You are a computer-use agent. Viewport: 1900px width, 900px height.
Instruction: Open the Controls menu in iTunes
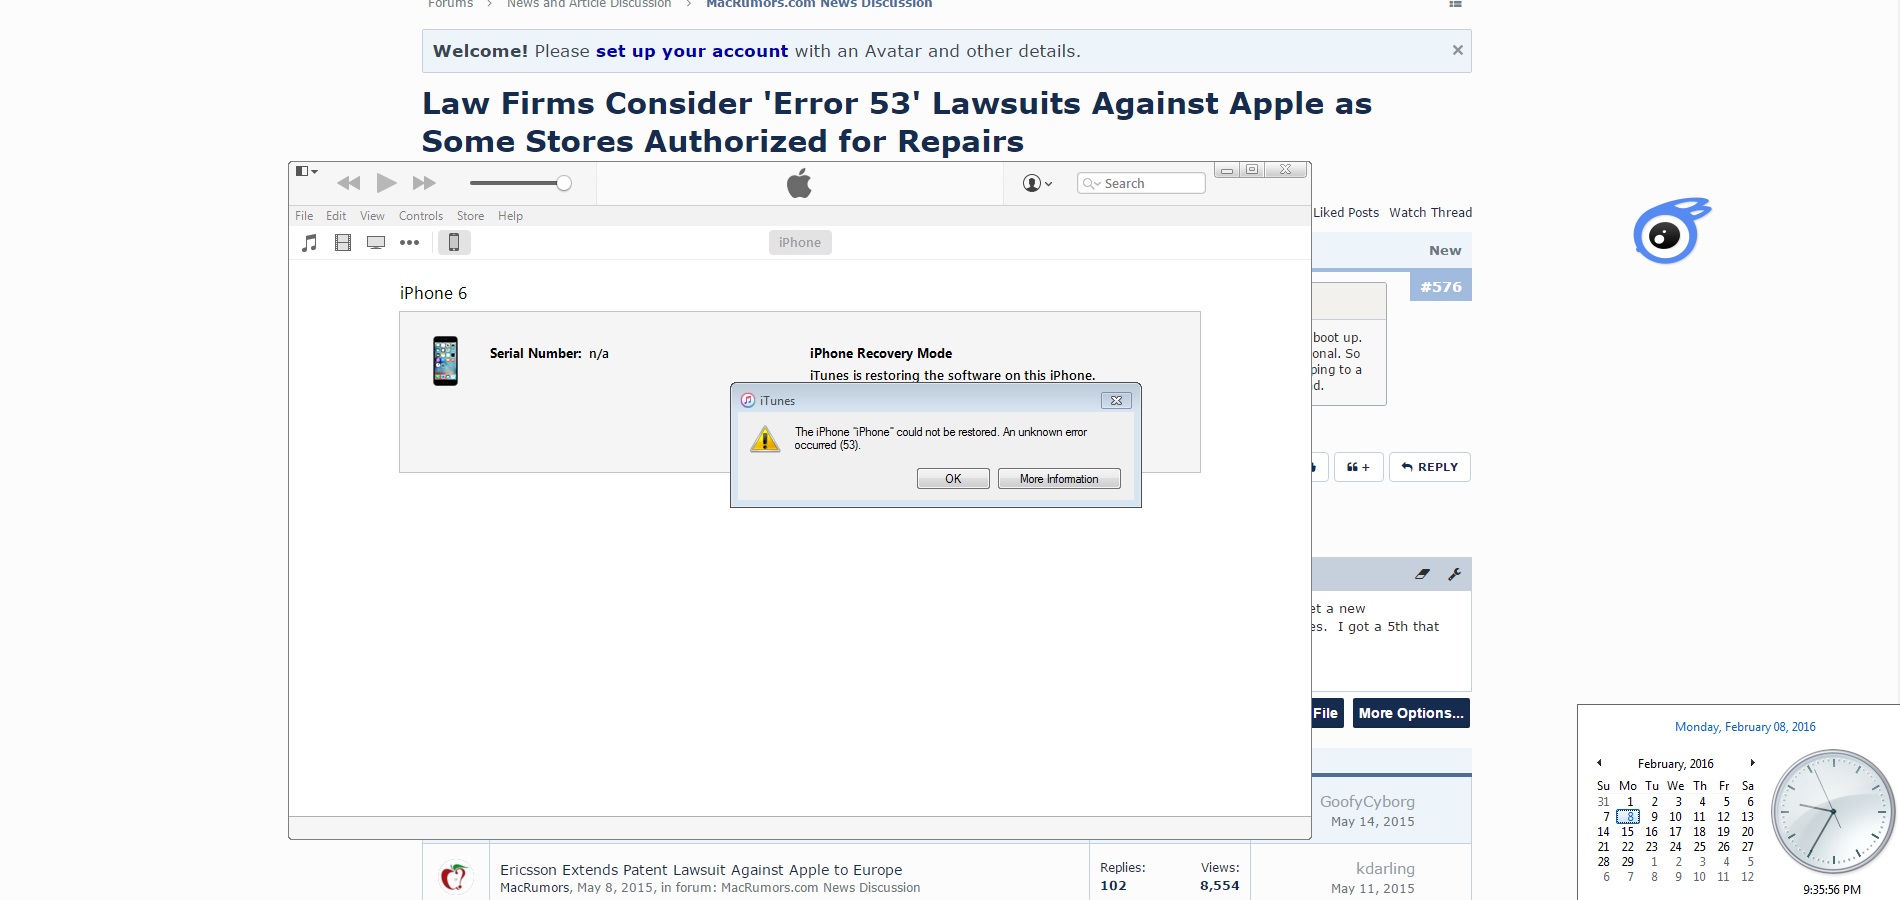point(421,216)
